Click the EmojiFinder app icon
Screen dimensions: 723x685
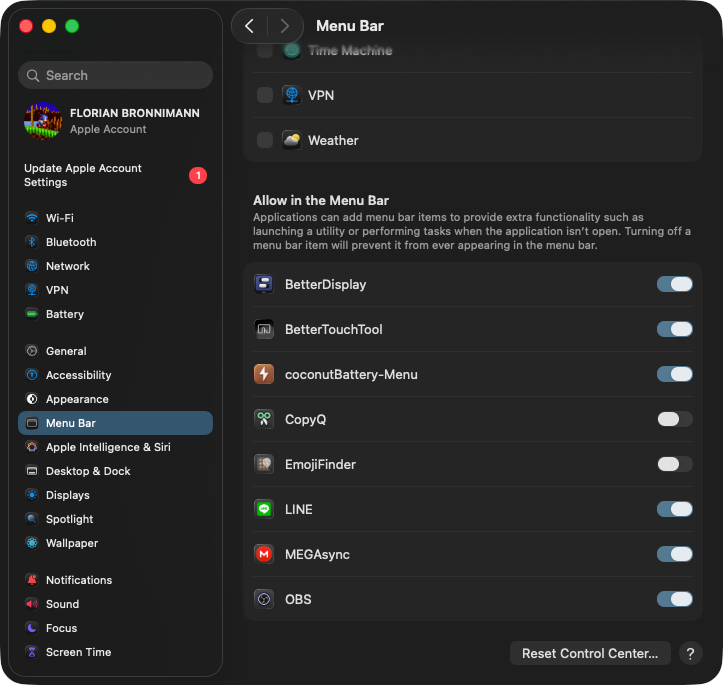click(264, 464)
